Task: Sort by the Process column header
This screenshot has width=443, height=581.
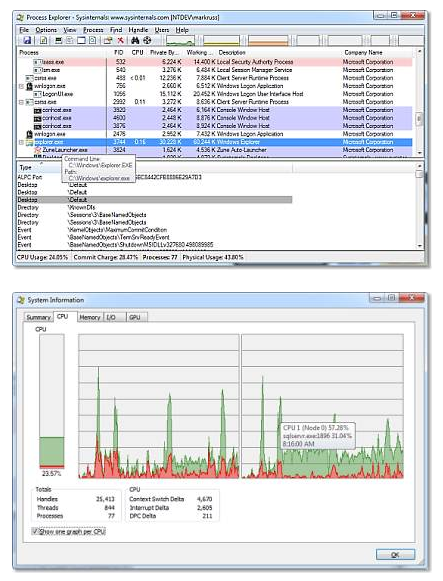Action: [x=62, y=53]
